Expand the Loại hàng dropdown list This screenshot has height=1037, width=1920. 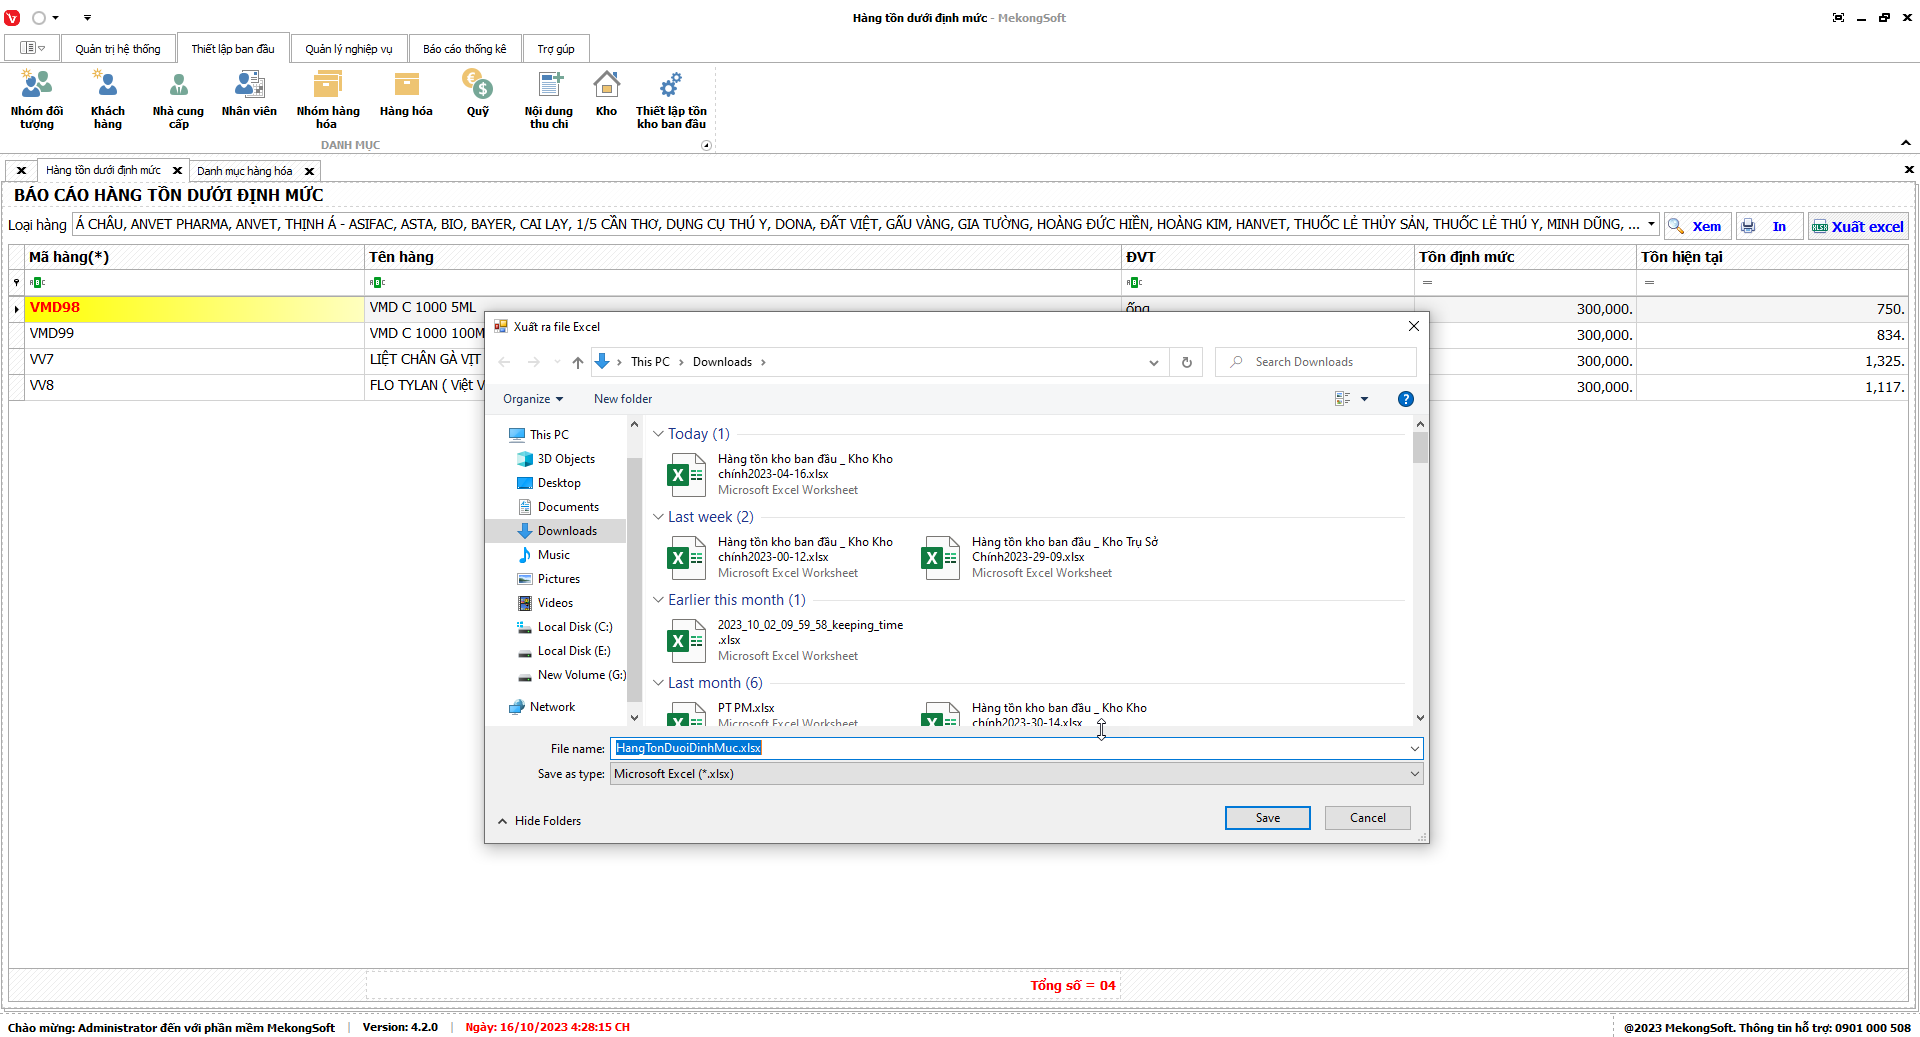(x=1651, y=224)
